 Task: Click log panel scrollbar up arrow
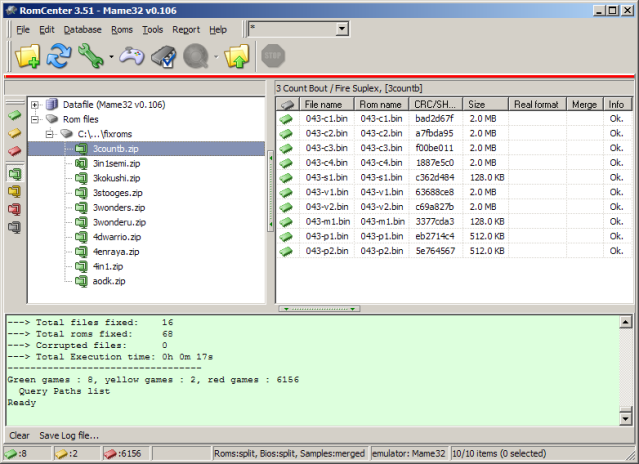[x=626, y=322]
